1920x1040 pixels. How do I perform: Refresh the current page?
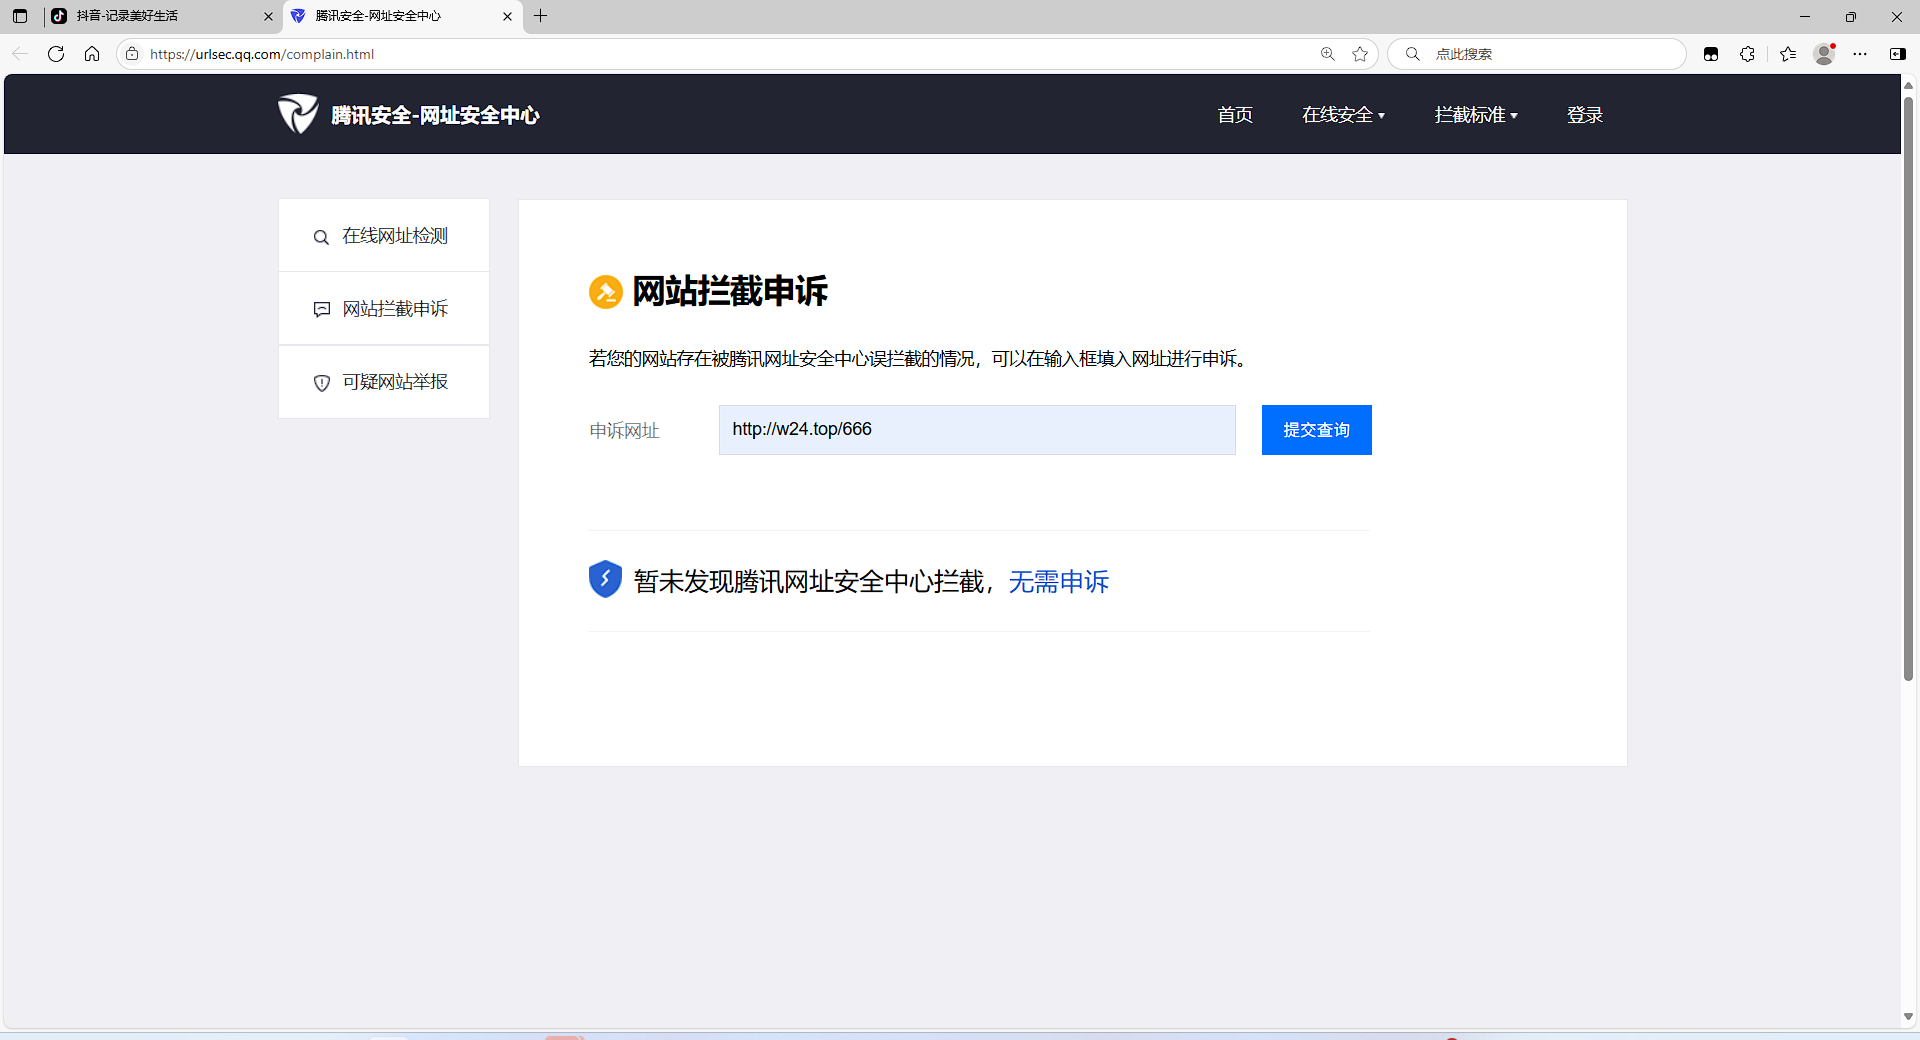coord(56,54)
